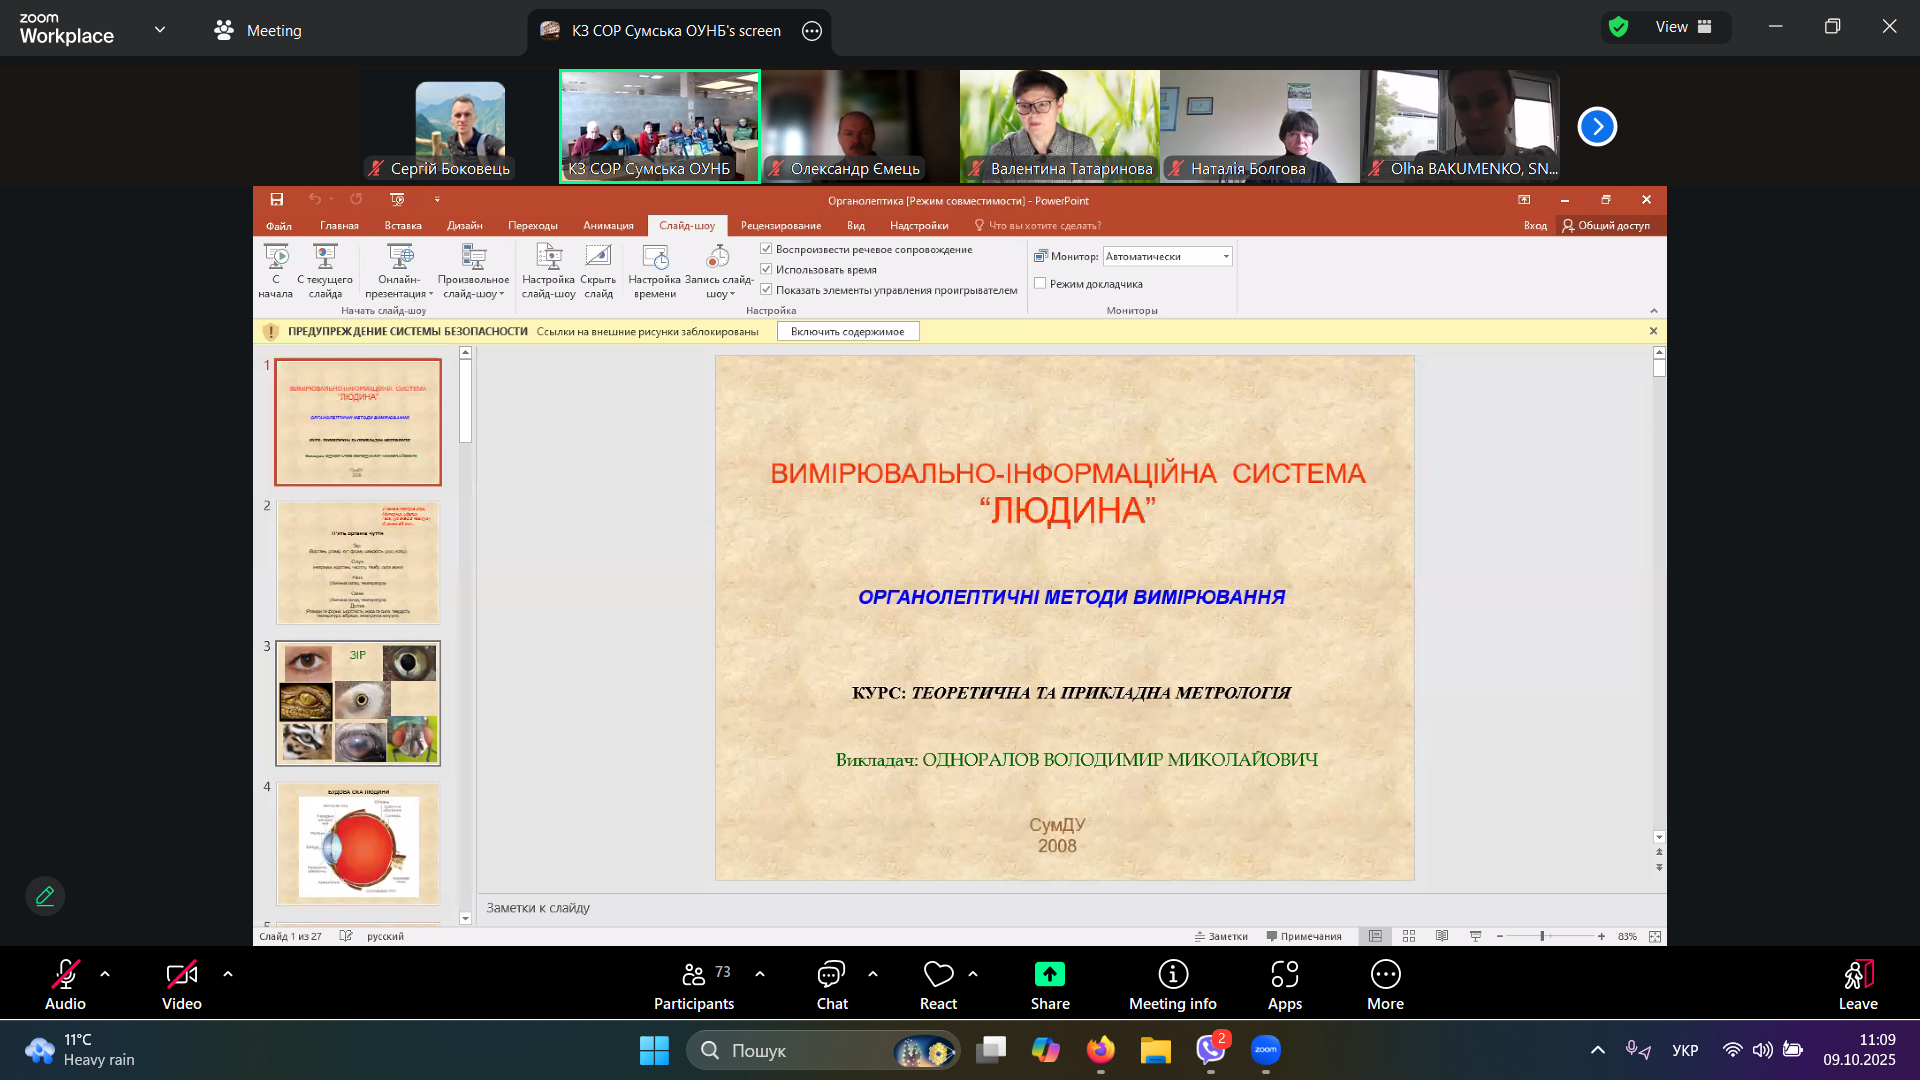Expand audio options arrow next to Audio

coord(105,973)
